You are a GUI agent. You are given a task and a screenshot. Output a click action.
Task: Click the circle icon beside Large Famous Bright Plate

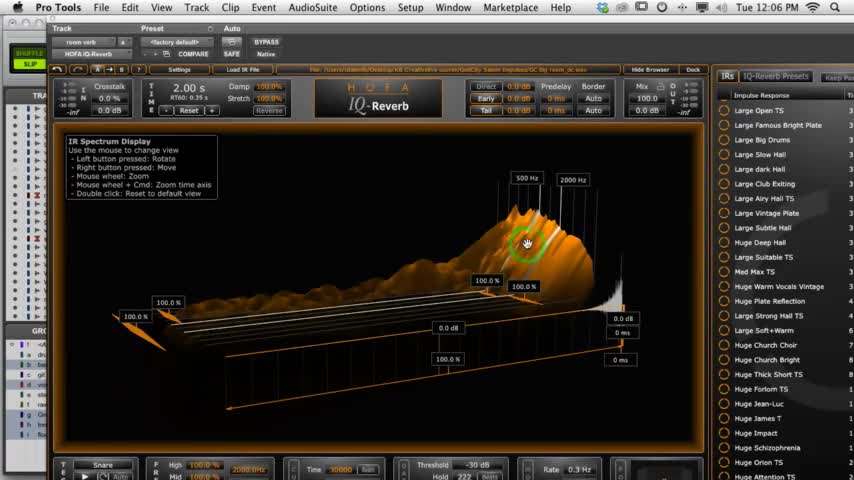(x=724, y=125)
